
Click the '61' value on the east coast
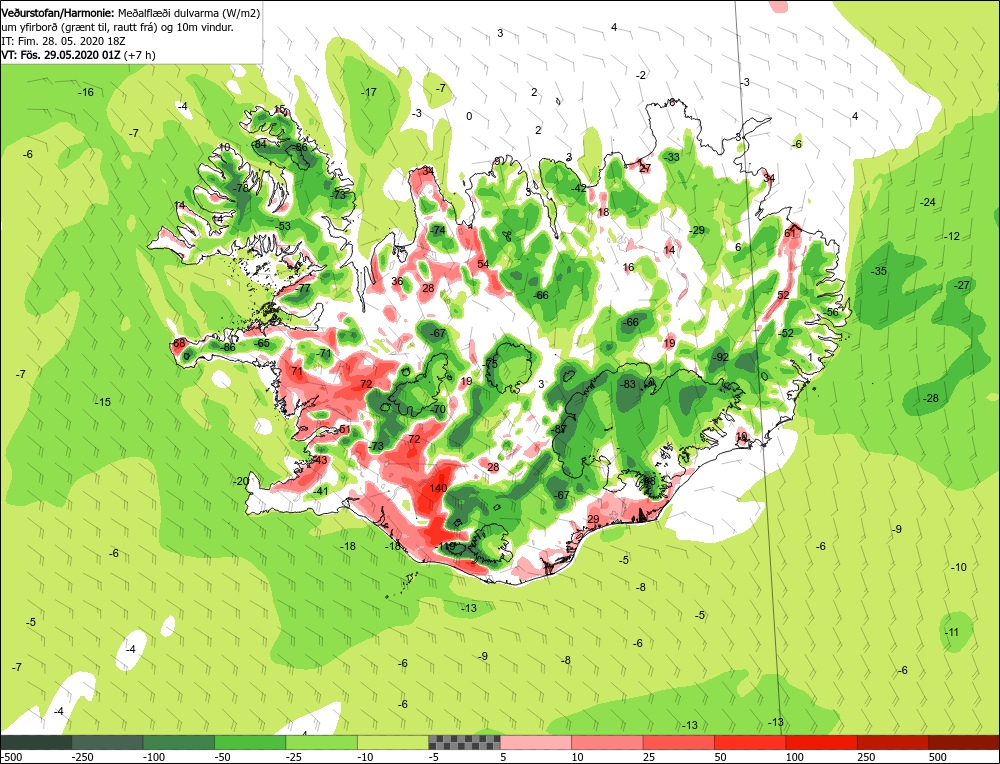tap(790, 233)
